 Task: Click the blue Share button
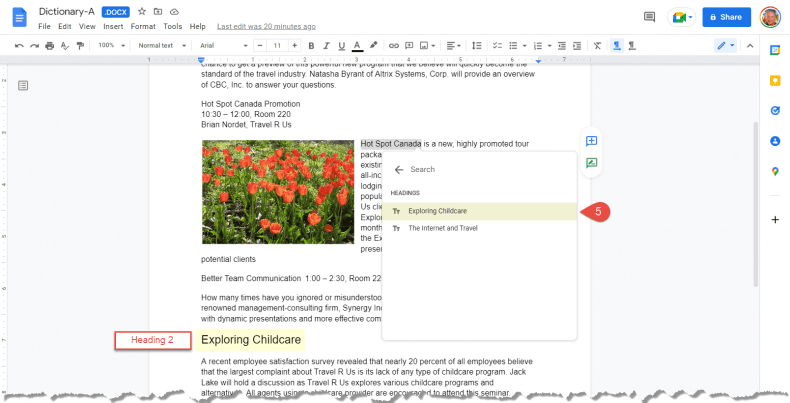725,17
